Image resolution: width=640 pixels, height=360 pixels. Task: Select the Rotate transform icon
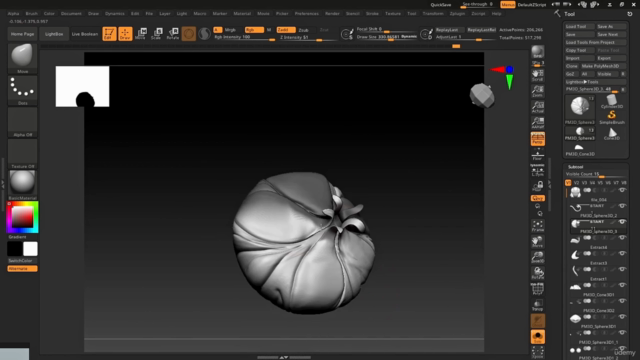pos(173,34)
